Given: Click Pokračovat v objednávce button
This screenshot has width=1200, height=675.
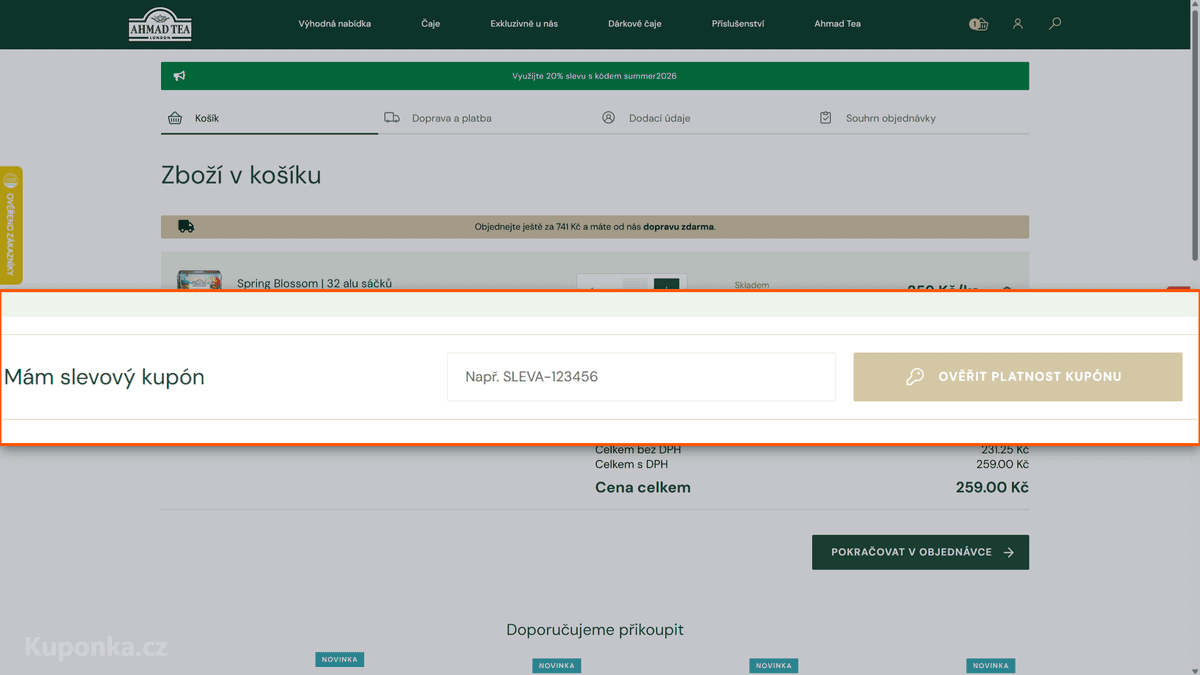Looking at the screenshot, I should pyautogui.click(x=920, y=552).
